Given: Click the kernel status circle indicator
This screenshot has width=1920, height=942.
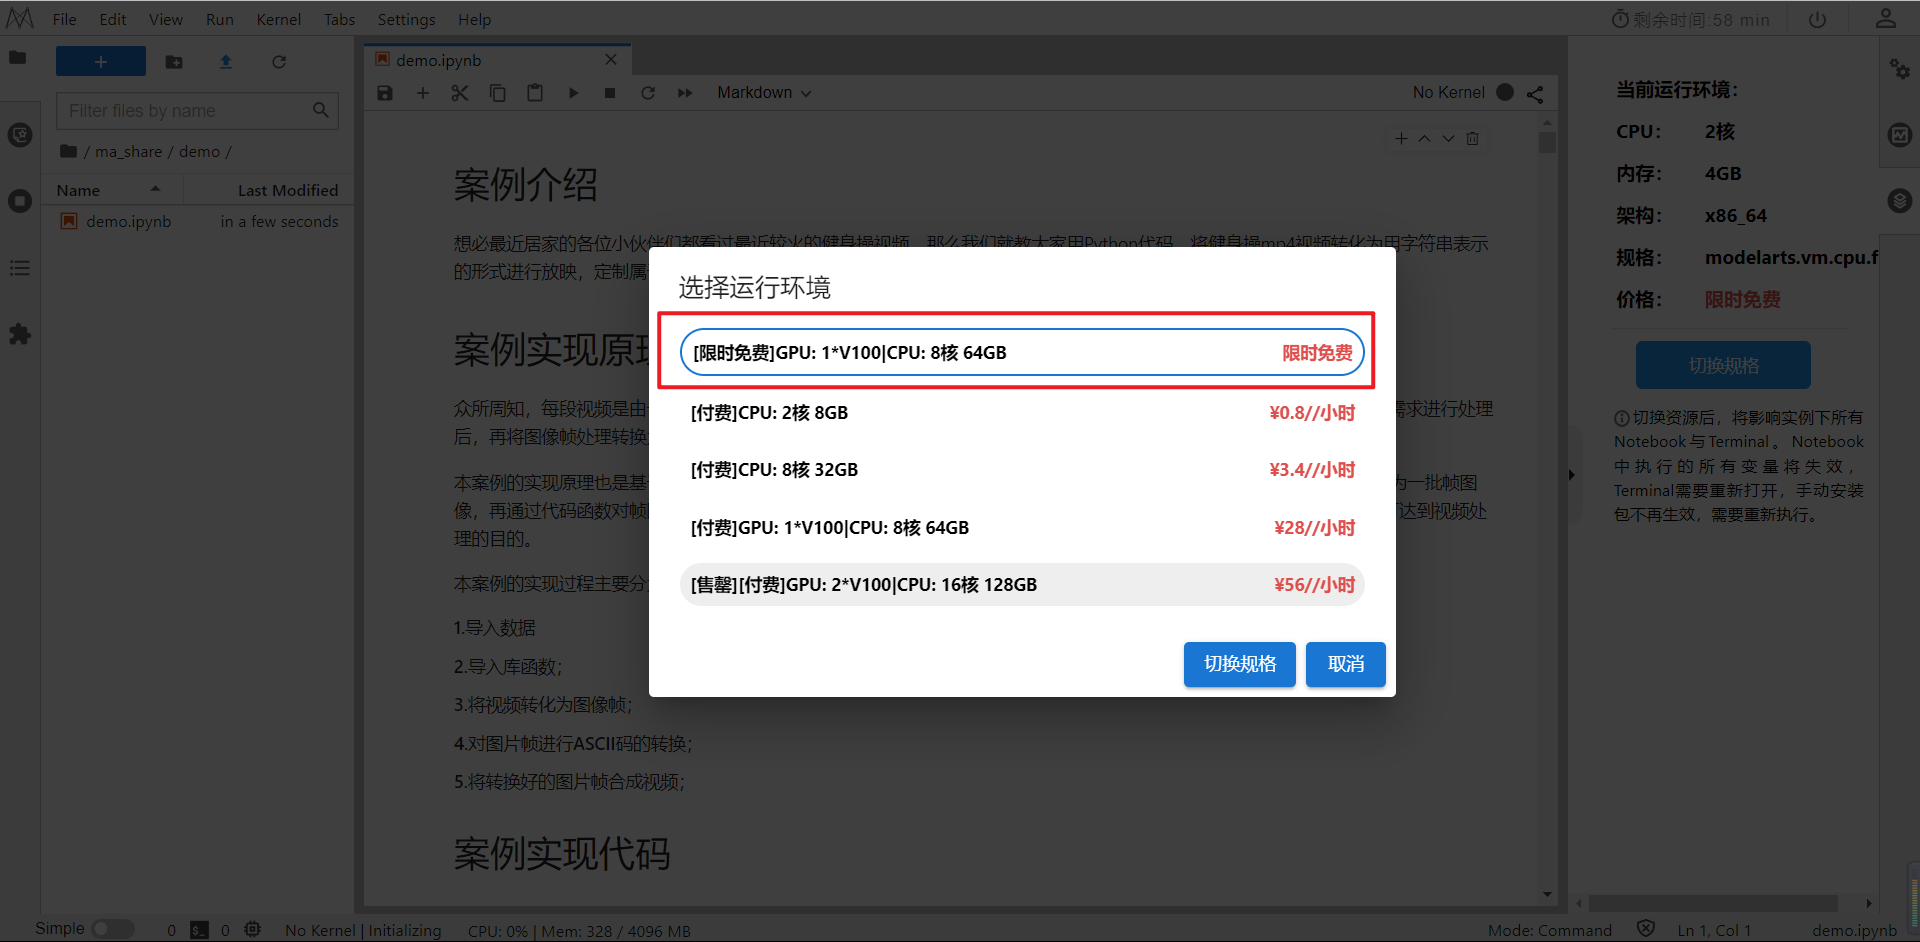Looking at the screenshot, I should point(1505,92).
